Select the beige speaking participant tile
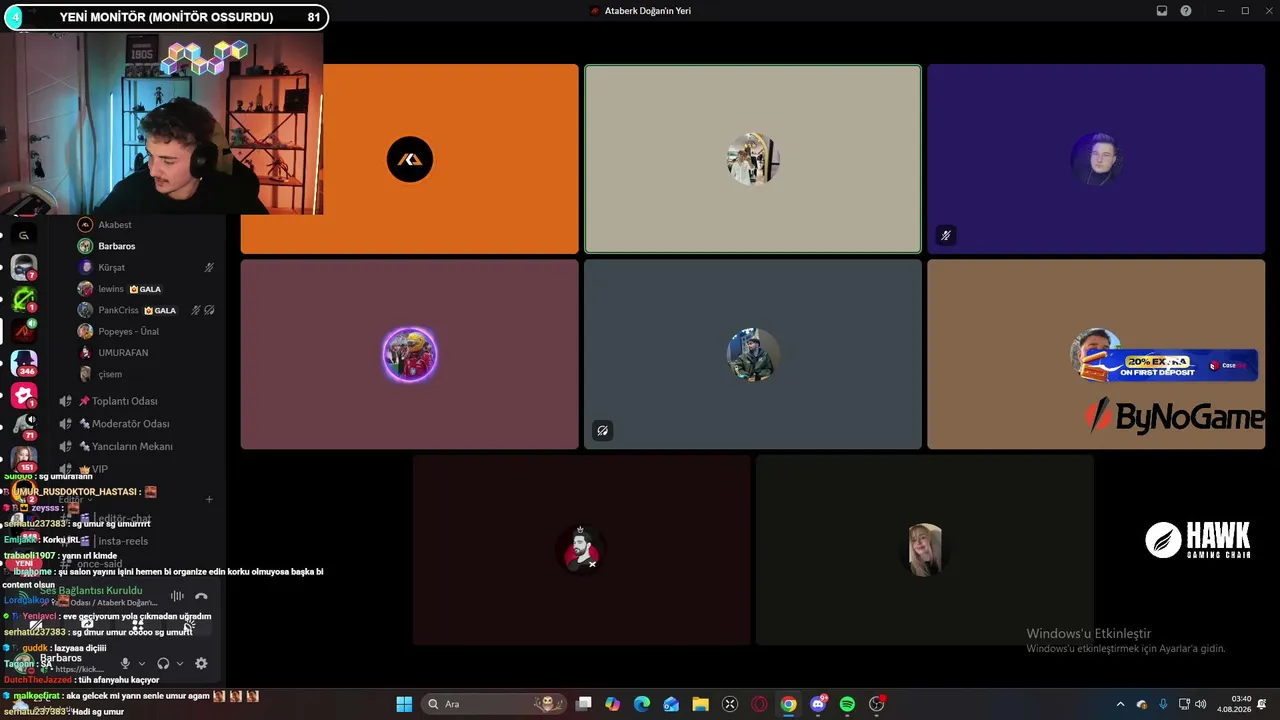The width and height of the screenshot is (1280, 720). [753, 159]
